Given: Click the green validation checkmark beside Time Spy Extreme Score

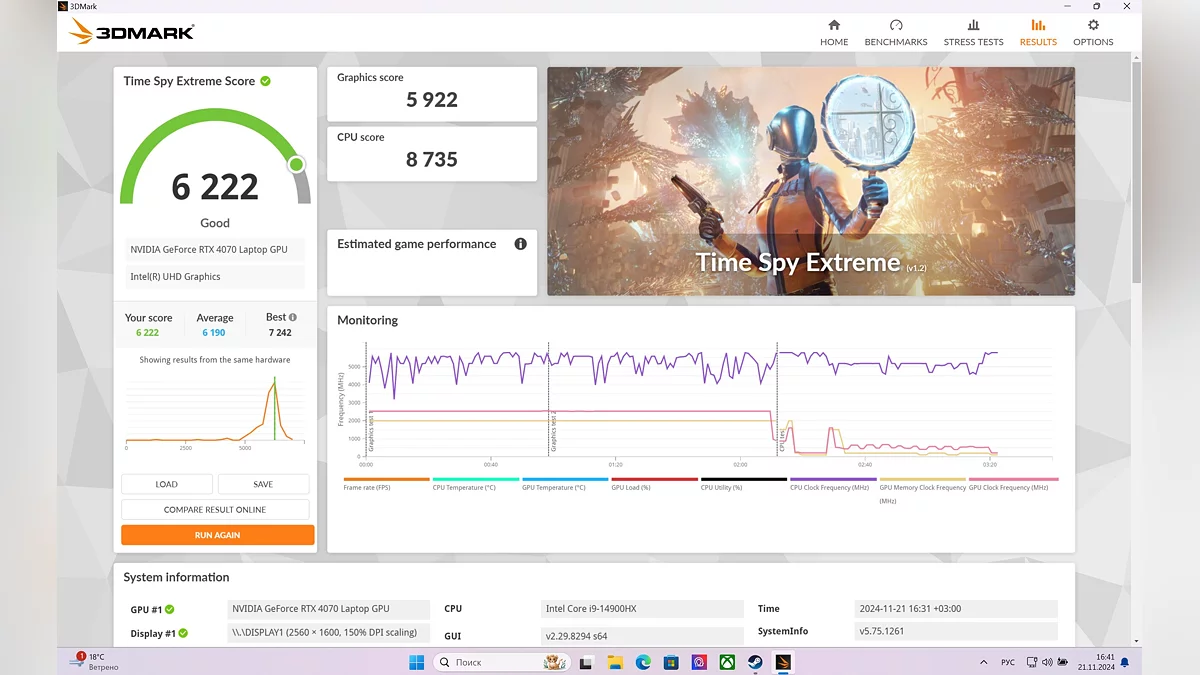Looking at the screenshot, I should click(266, 81).
